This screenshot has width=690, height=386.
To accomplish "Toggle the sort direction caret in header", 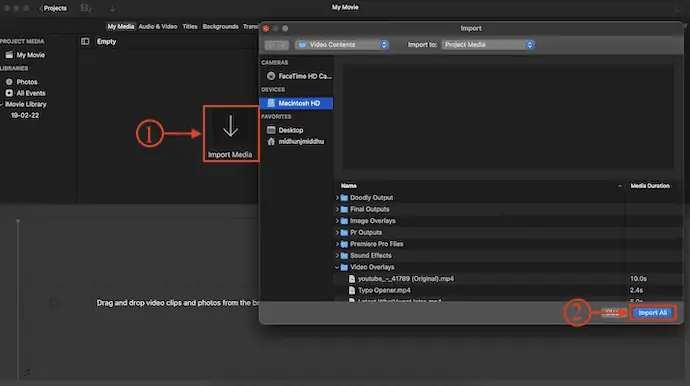I will point(620,186).
